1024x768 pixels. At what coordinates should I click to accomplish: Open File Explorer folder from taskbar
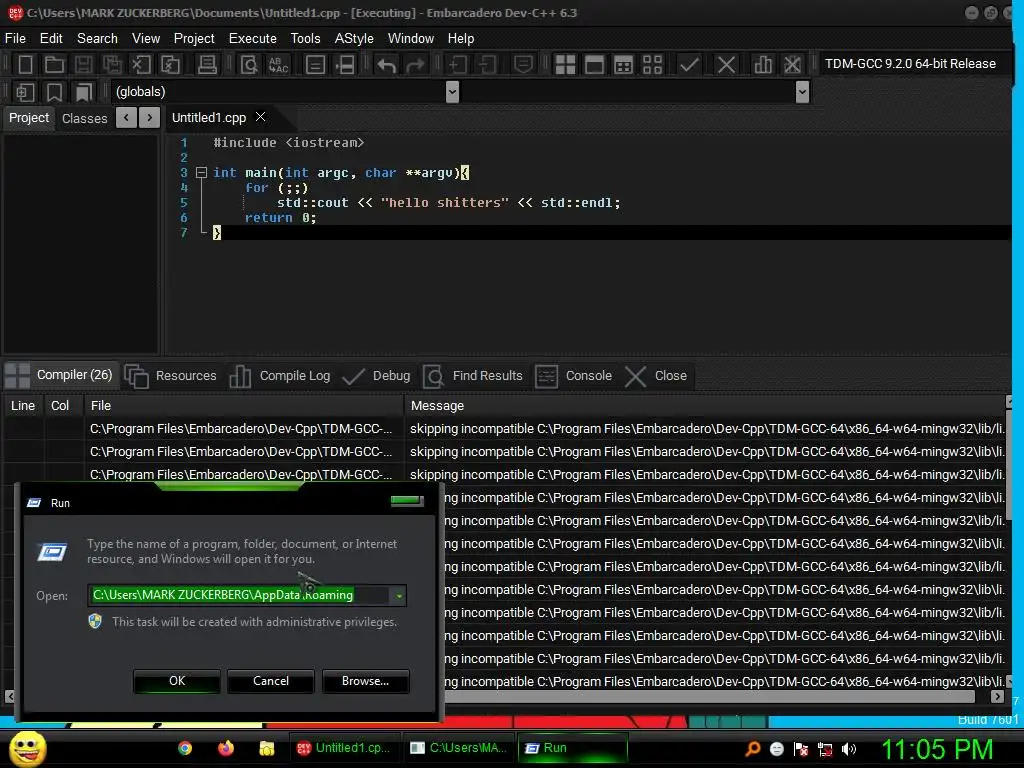pos(266,748)
